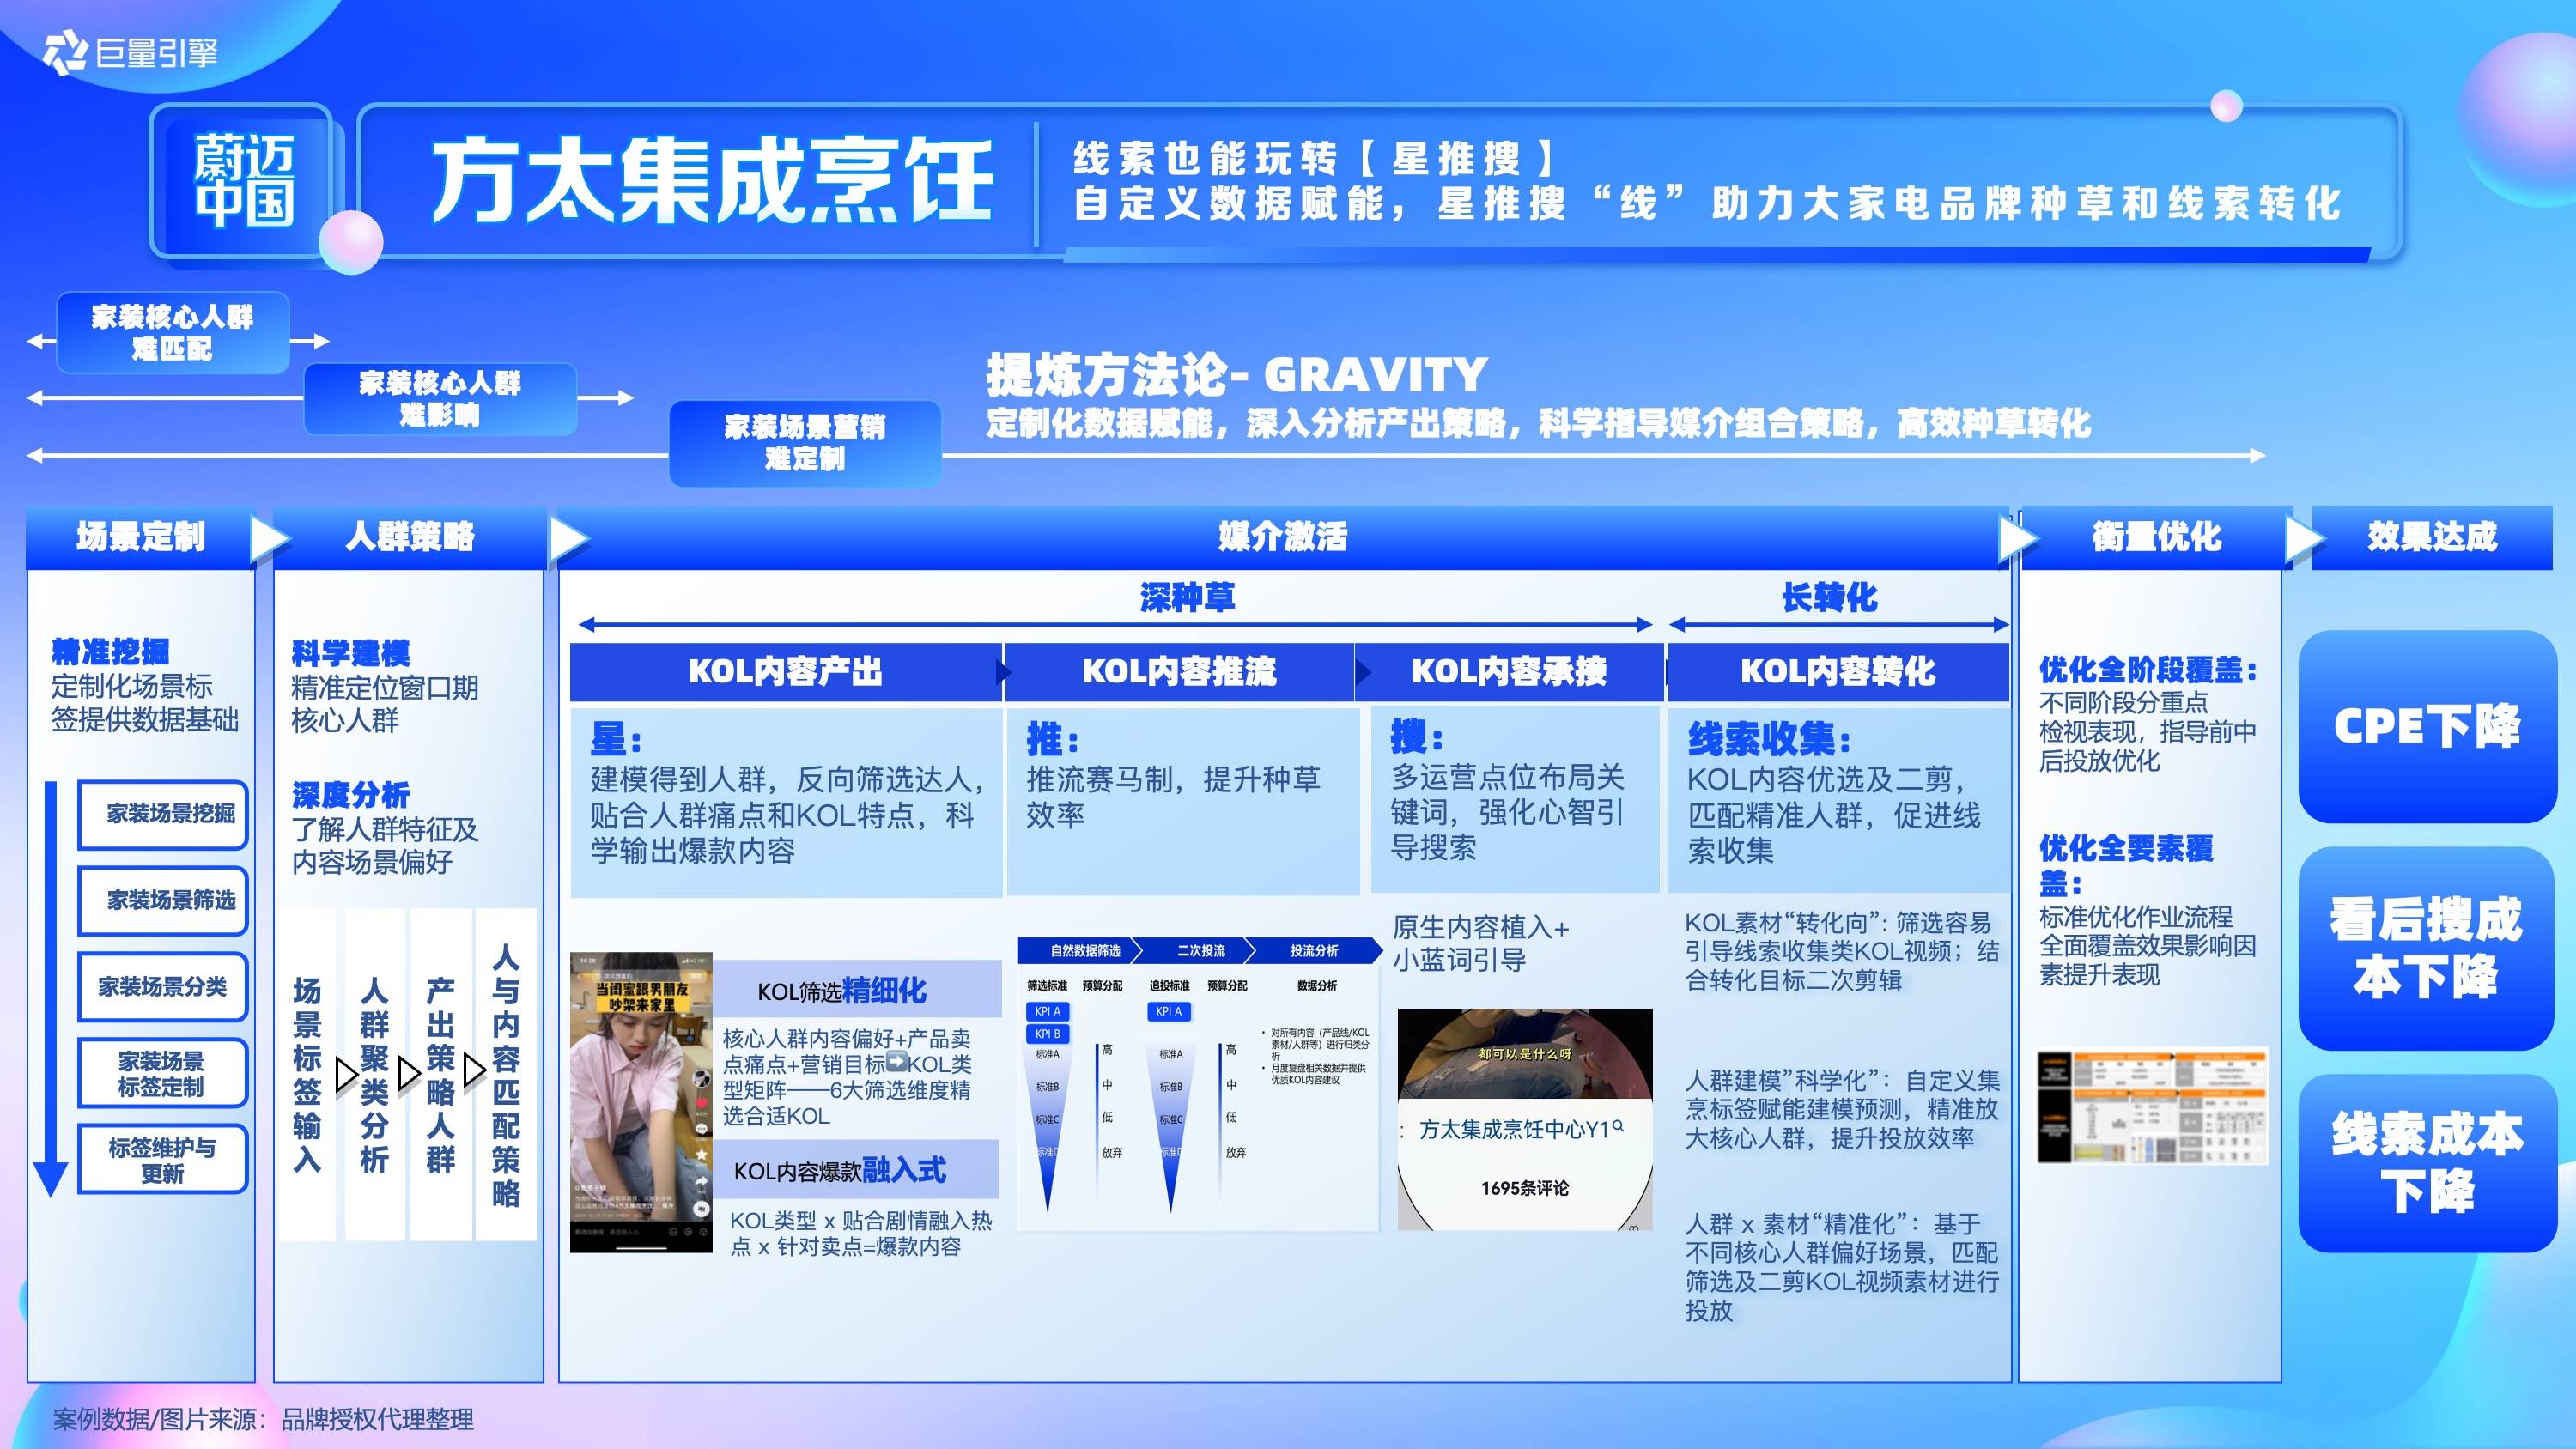Click the CPE下降 result button
Screen dimensions: 2576x1449
2427,727
